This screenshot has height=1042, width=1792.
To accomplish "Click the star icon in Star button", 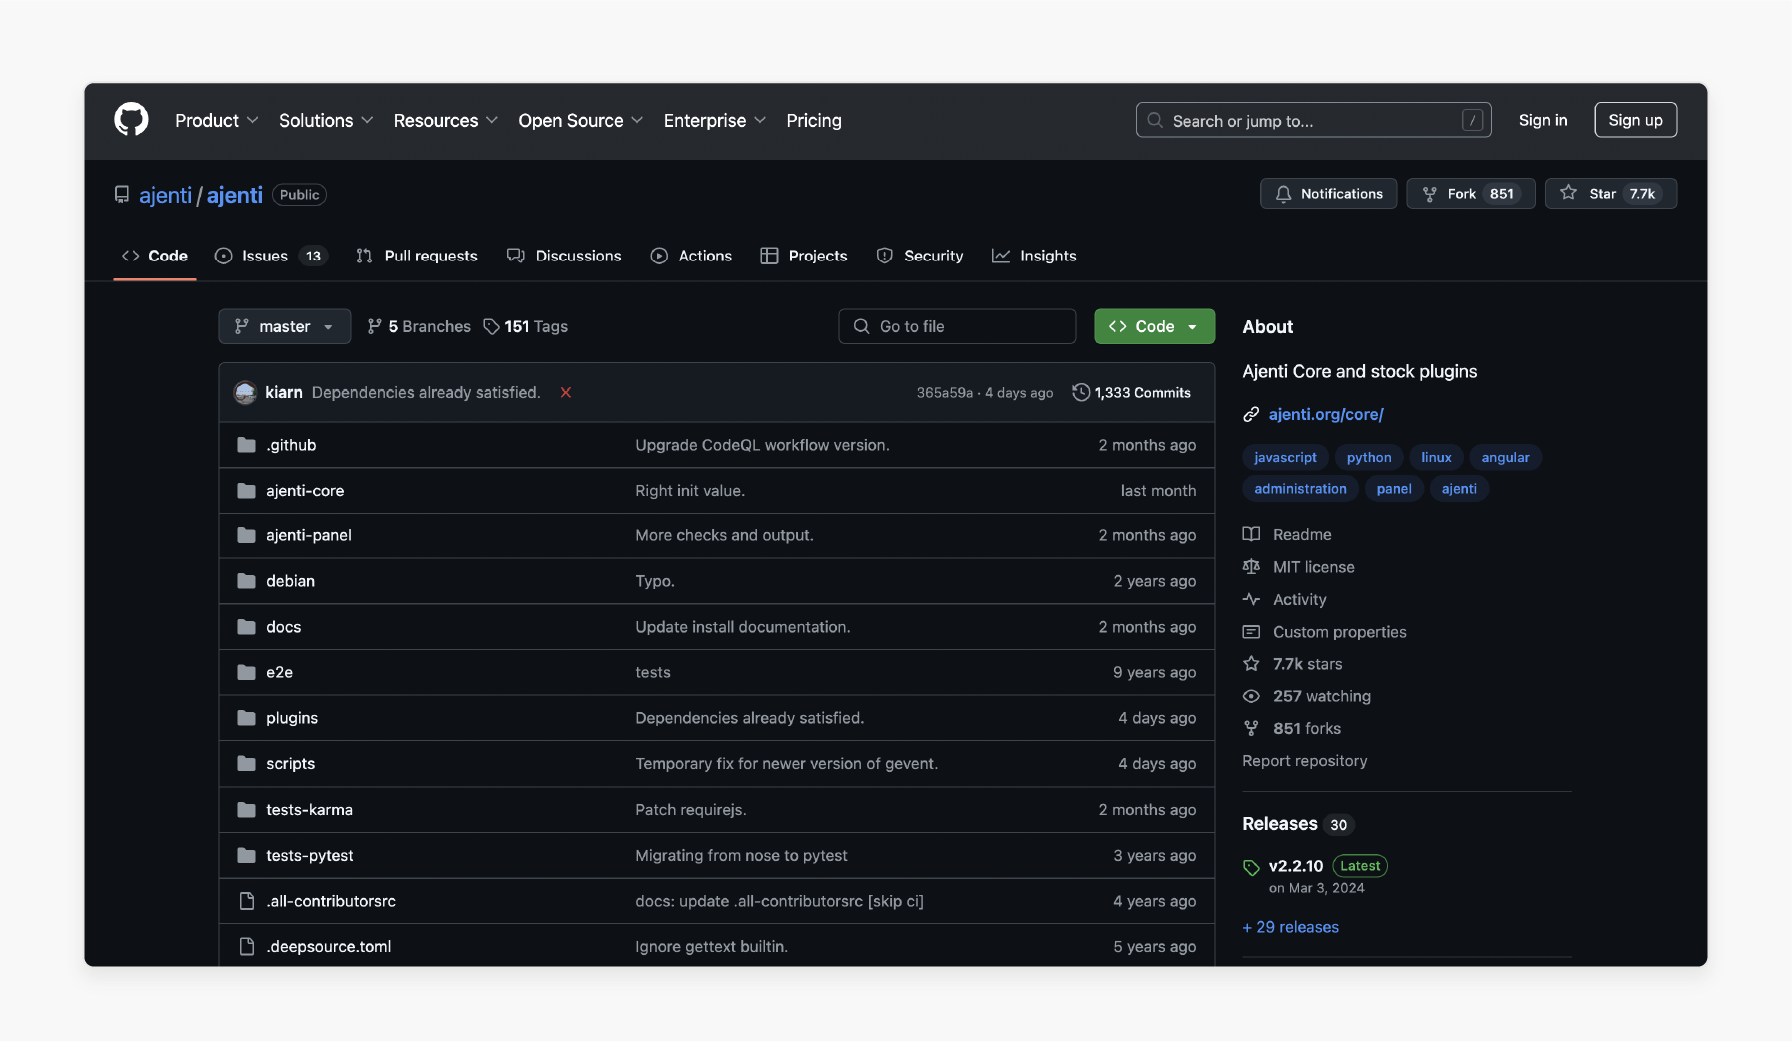I will 1569,193.
